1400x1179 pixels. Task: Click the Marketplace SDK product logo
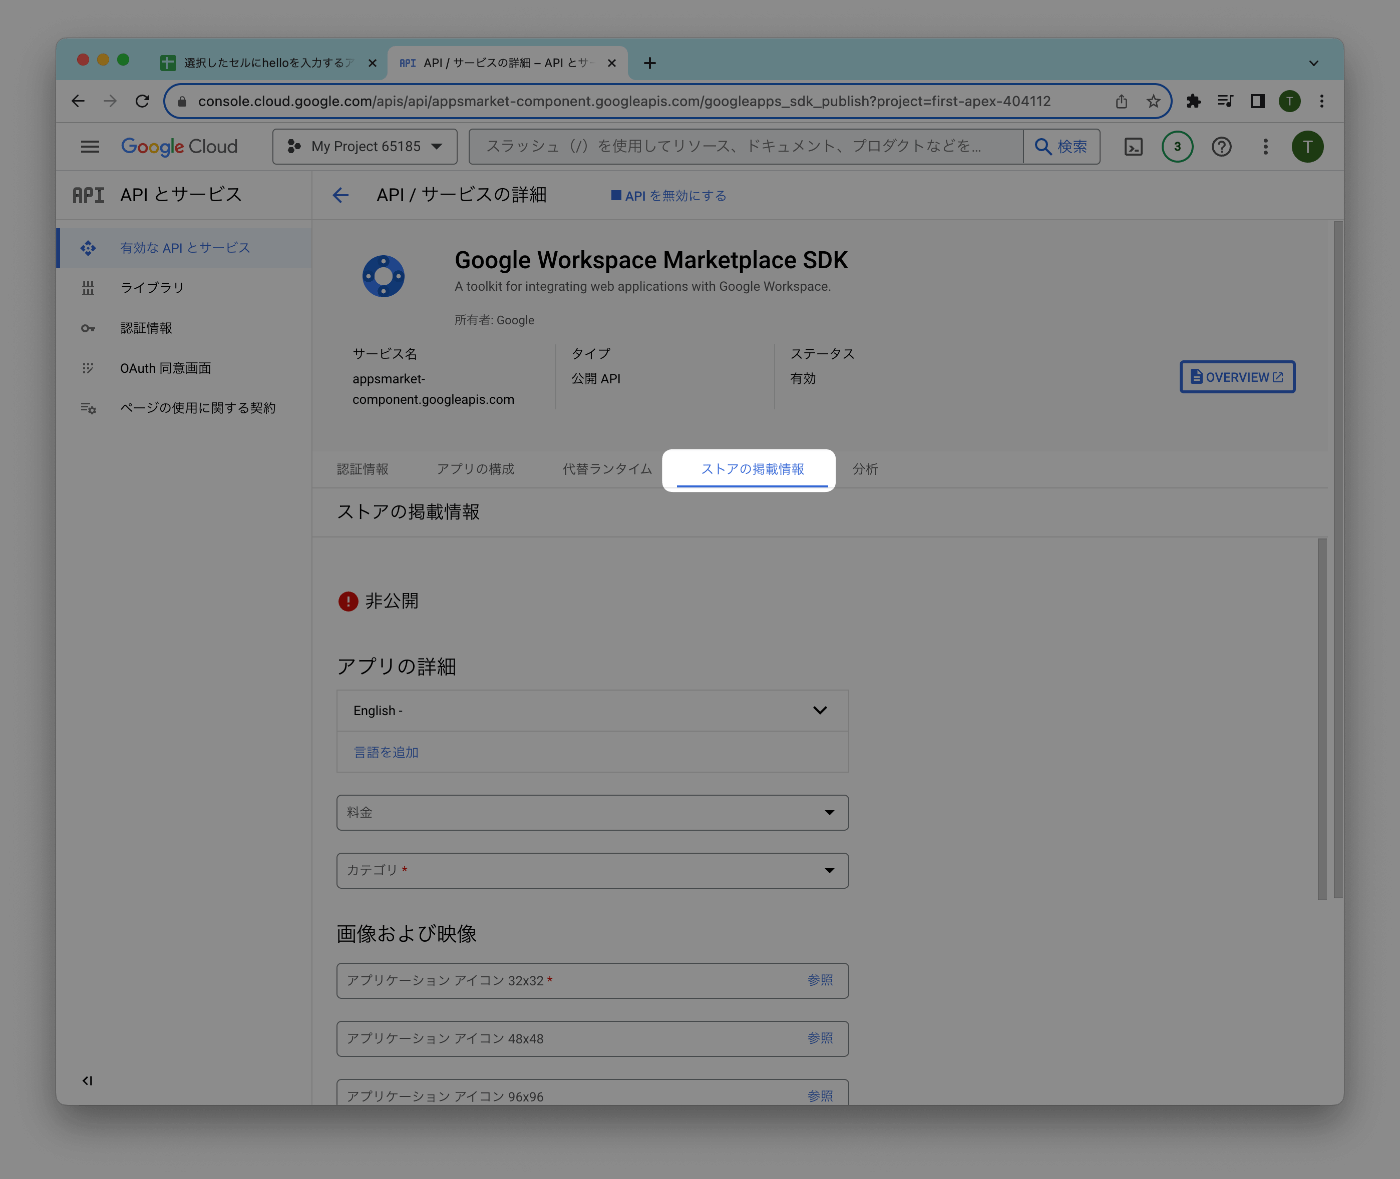383,276
